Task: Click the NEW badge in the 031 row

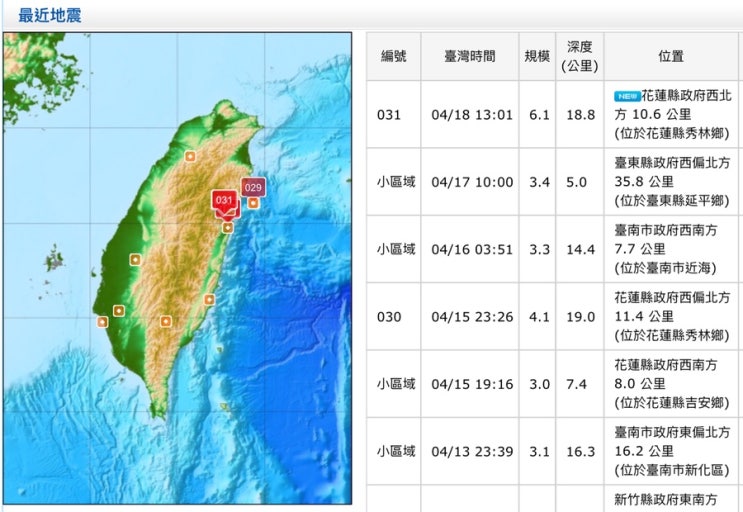Action: click(627, 96)
